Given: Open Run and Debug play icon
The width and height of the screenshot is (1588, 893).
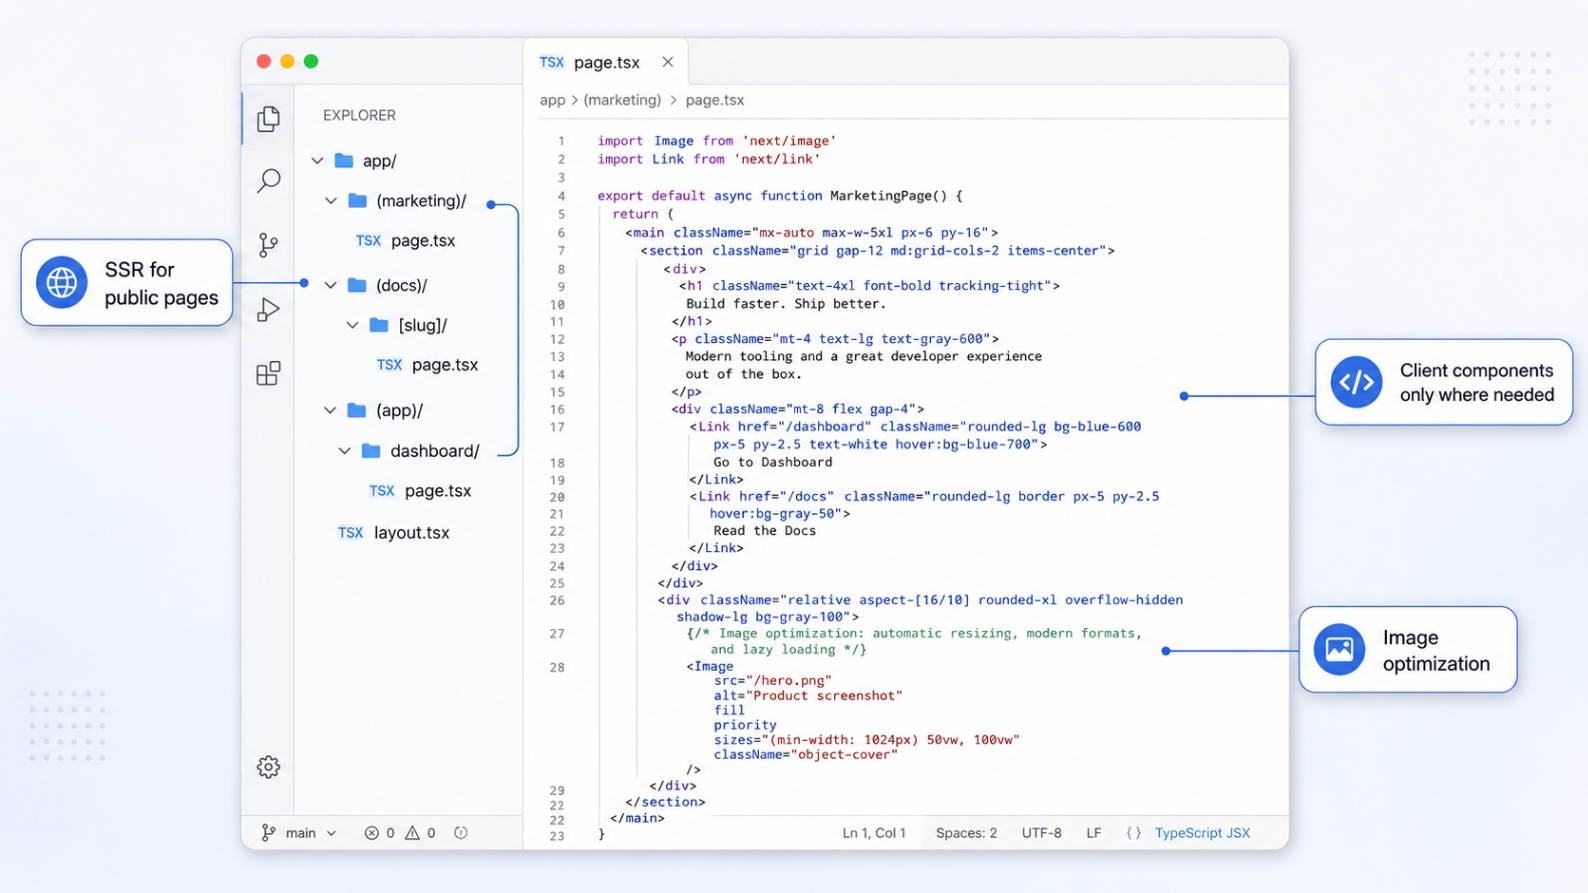Looking at the screenshot, I should tap(268, 310).
